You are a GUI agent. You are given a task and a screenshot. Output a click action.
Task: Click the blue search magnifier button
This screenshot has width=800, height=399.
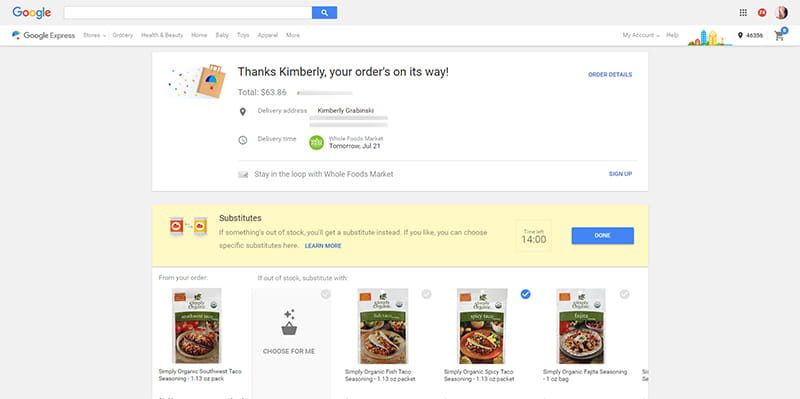(324, 13)
